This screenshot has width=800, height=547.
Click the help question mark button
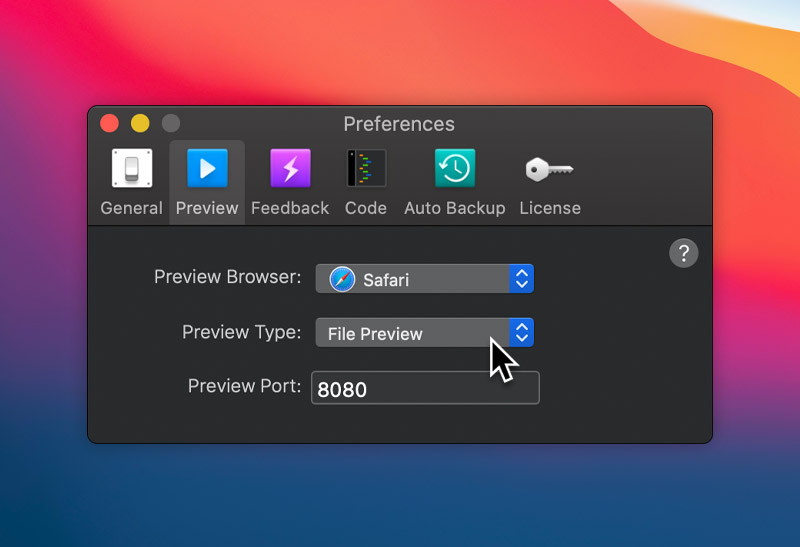pos(684,253)
